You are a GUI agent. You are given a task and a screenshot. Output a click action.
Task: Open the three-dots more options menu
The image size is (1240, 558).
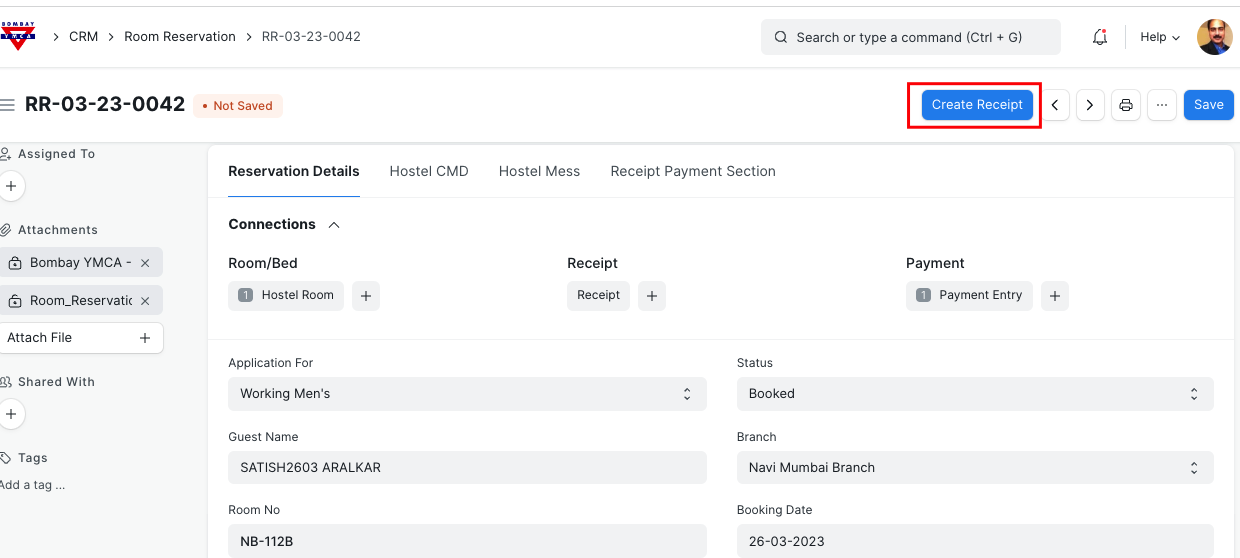click(x=1161, y=105)
